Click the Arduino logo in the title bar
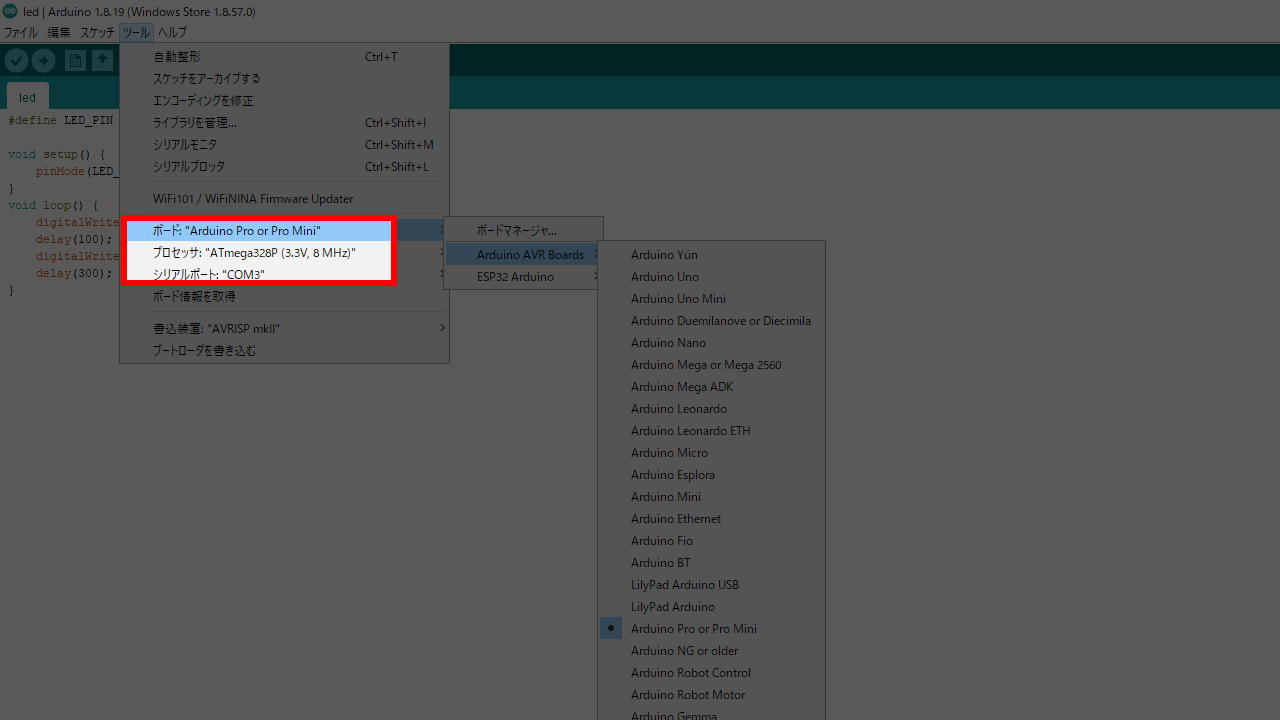 (x=10, y=12)
